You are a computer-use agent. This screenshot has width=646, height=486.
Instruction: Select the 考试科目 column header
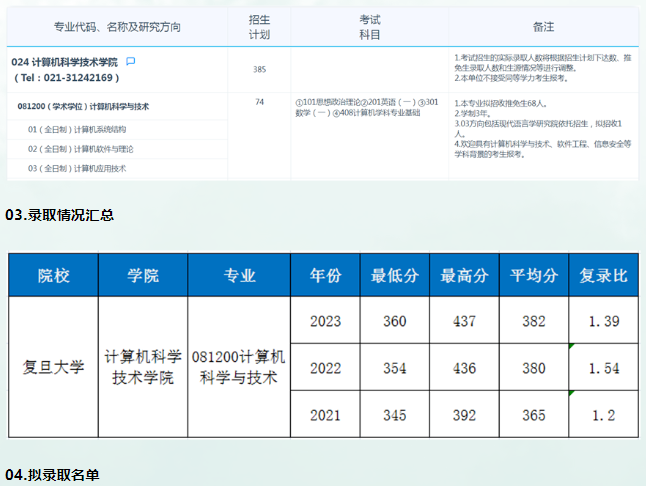(370, 27)
